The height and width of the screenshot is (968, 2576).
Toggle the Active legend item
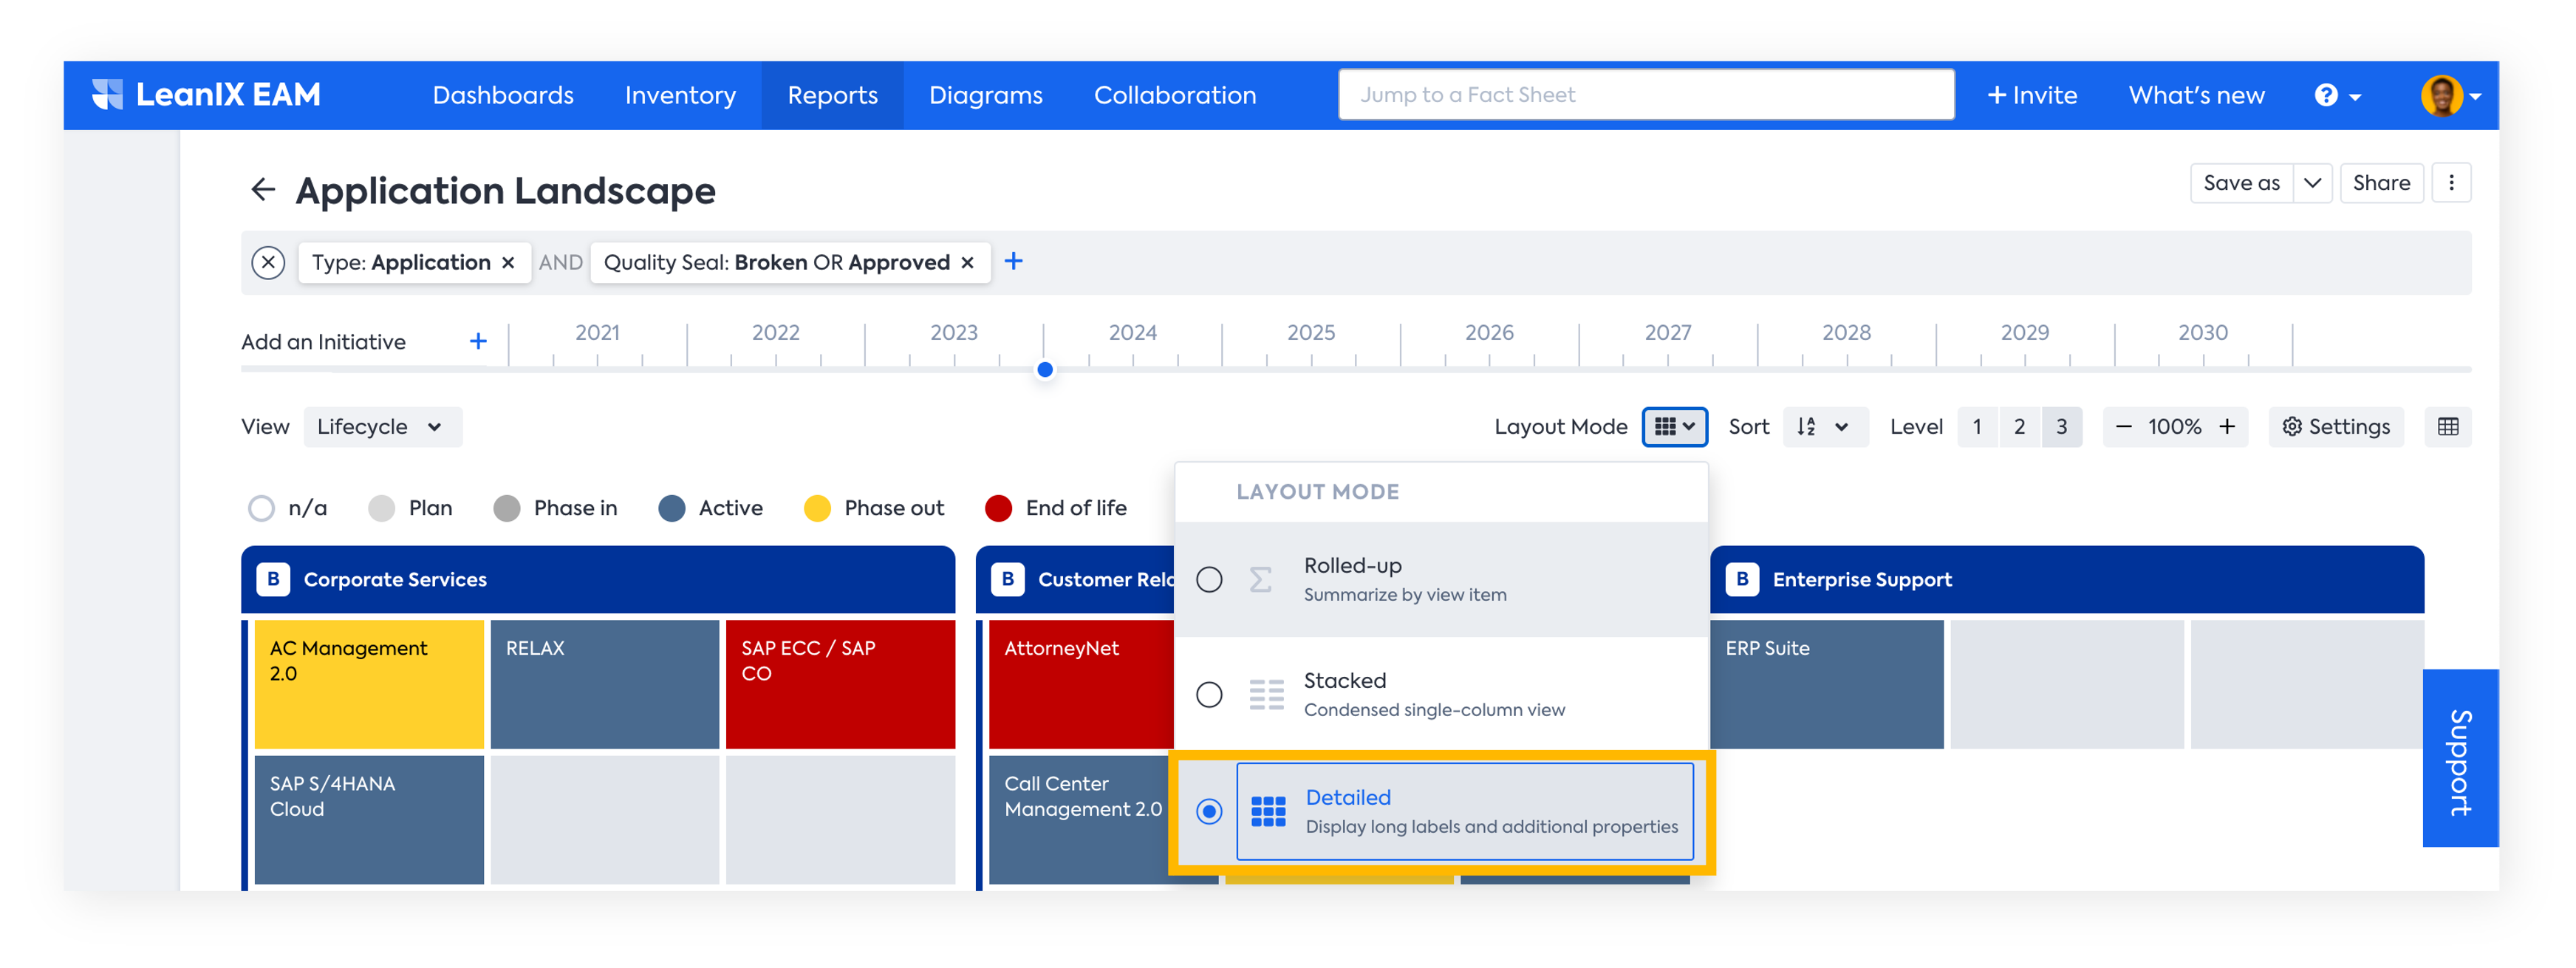coord(710,508)
